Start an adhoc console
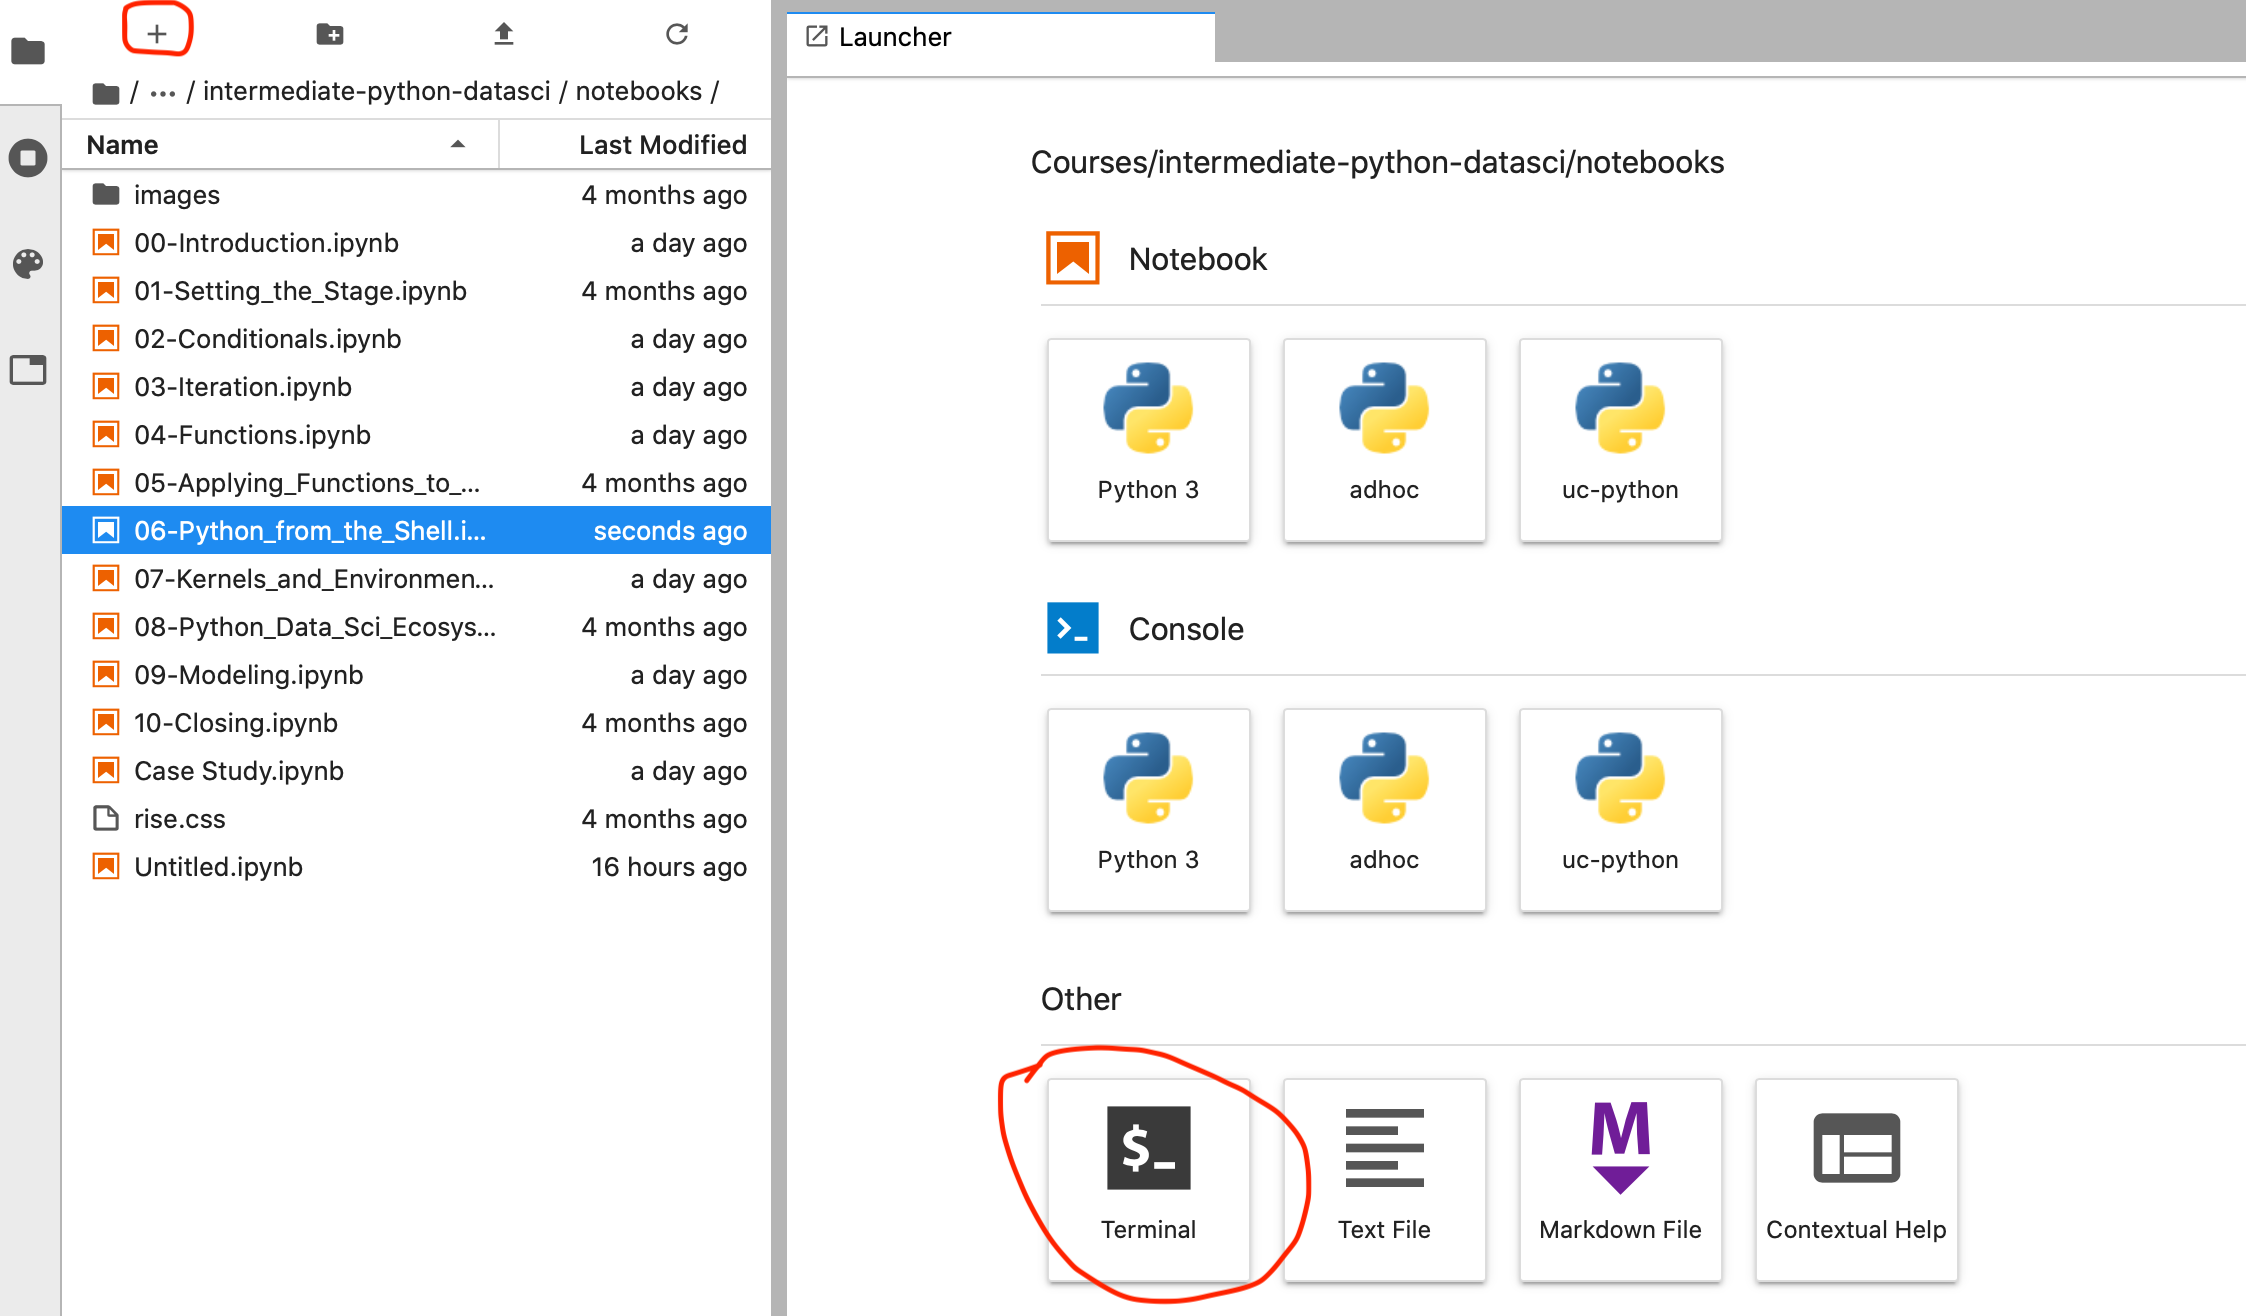Image resolution: width=2246 pixels, height=1316 pixels. 1384,810
